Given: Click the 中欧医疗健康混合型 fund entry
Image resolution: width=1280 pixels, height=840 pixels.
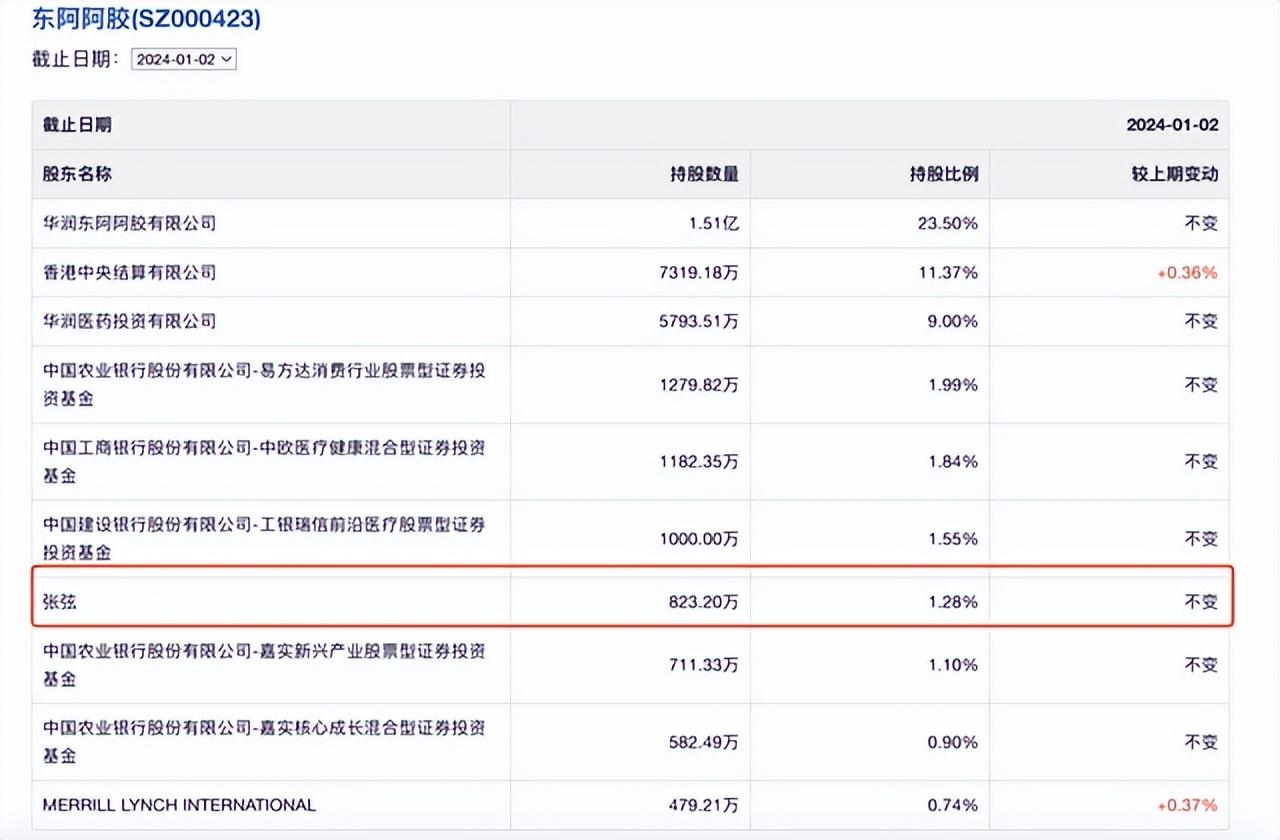Looking at the screenshot, I should pyautogui.click(x=258, y=461).
